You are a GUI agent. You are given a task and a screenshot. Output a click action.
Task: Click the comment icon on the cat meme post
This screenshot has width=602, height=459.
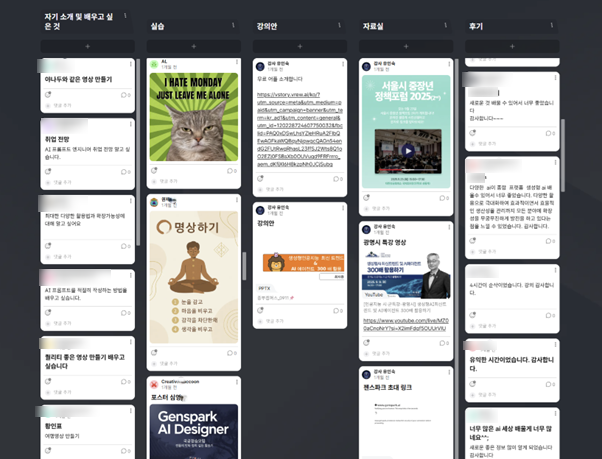(229, 171)
